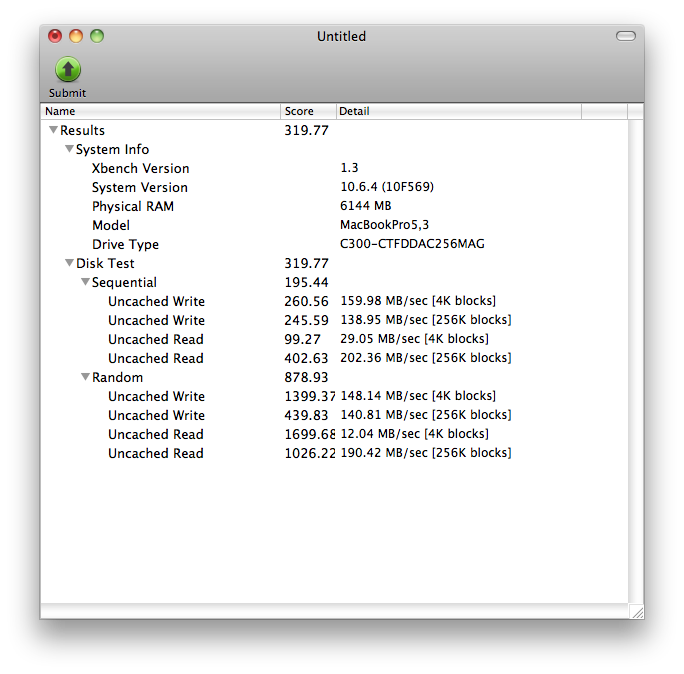The height and width of the screenshot is (674, 684).
Task: Select row with 140.81 MB/sec detail
Action: (x=335, y=415)
